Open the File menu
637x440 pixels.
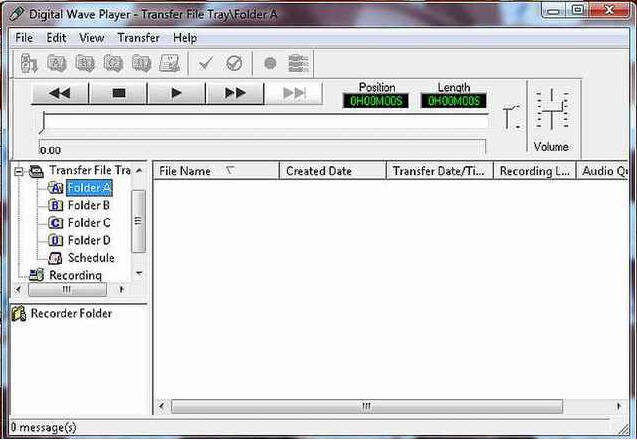[24, 38]
